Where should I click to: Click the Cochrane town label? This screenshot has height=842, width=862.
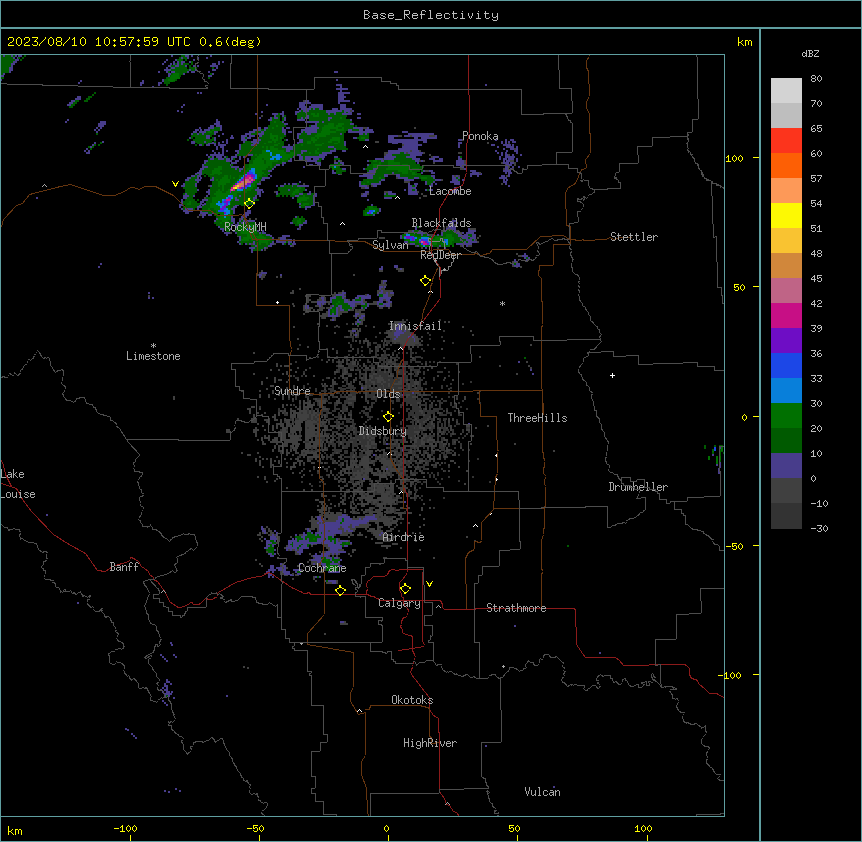(322, 568)
